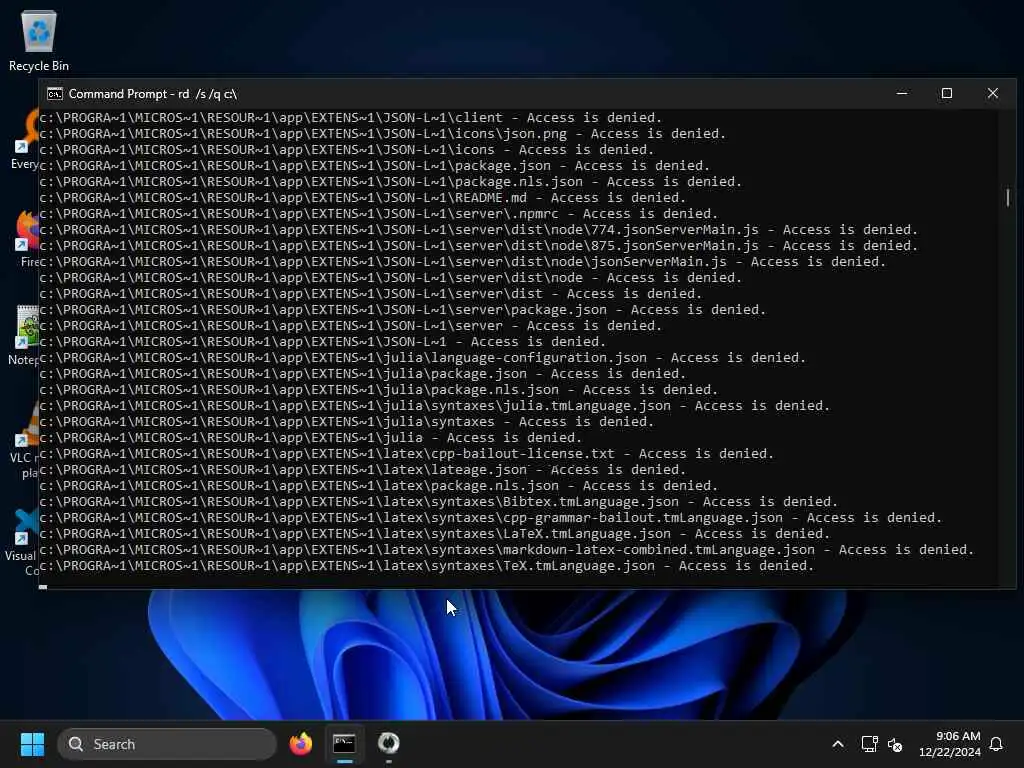The image size is (1024, 768).
Task: Click the 'Command Prompt - rd /s /q c:\' title
Action: point(153,94)
